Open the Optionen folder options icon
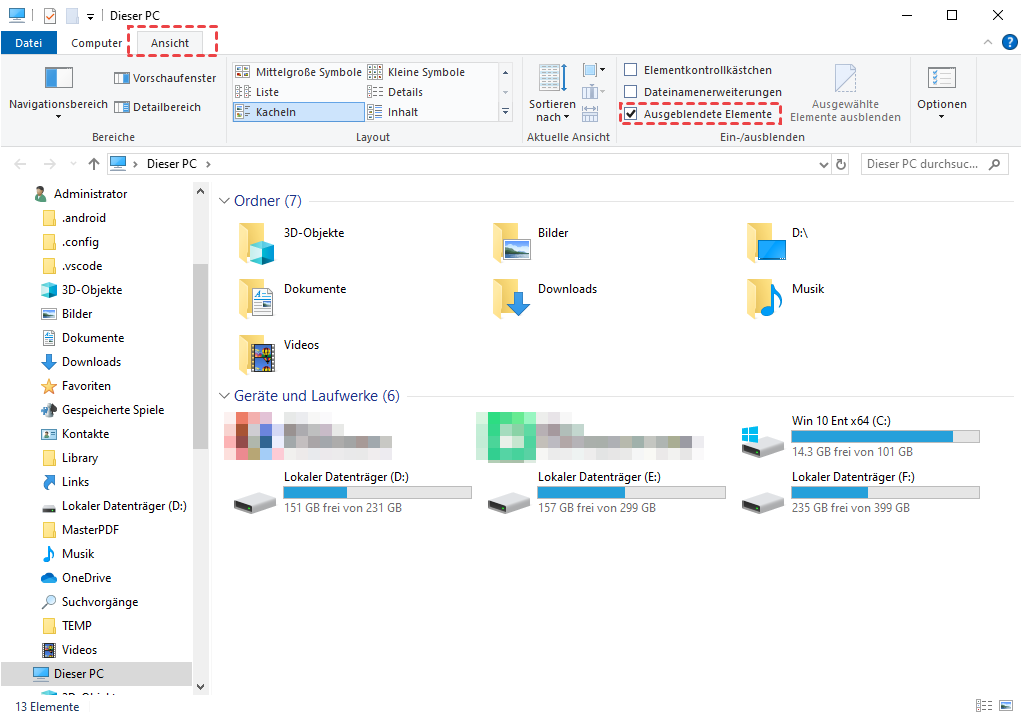The width and height of the screenshot is (1022, 719). click(941, 79)
